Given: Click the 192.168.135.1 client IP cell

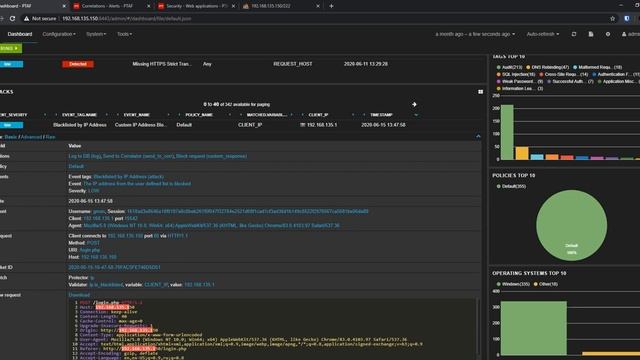Looking at the screenshot, I should pyautogui.click(x=322, y=125).
